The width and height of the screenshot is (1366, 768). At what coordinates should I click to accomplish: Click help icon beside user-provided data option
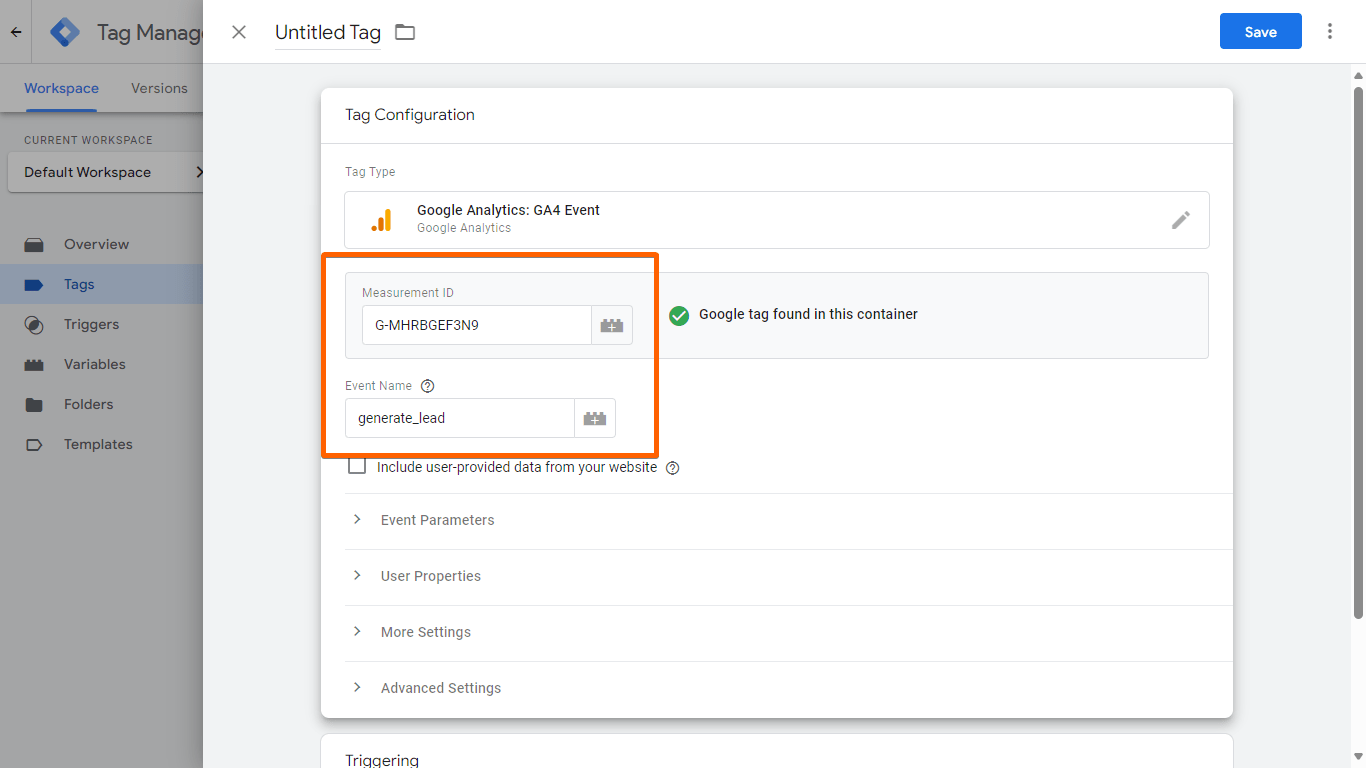tap(672, 467)
